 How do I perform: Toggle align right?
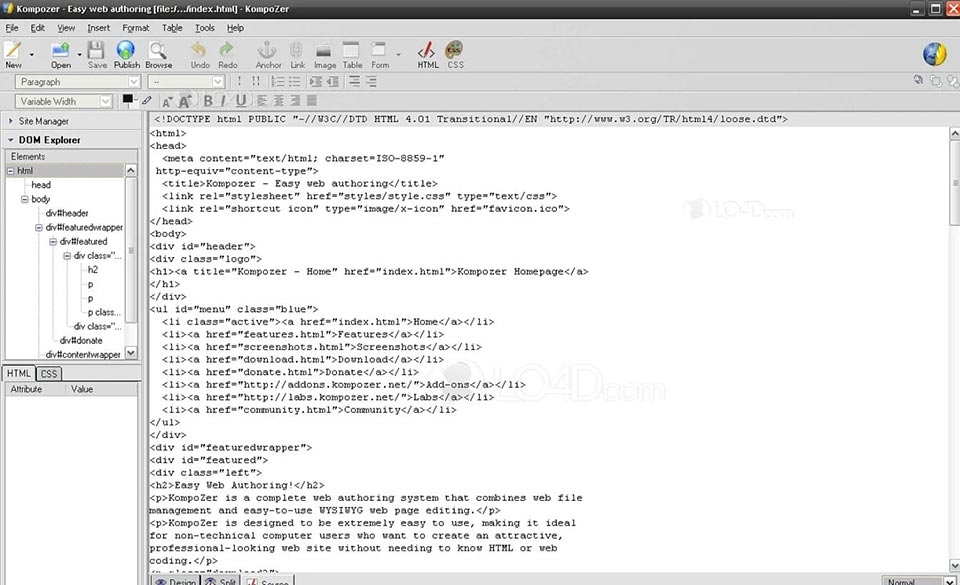(295, 101)
